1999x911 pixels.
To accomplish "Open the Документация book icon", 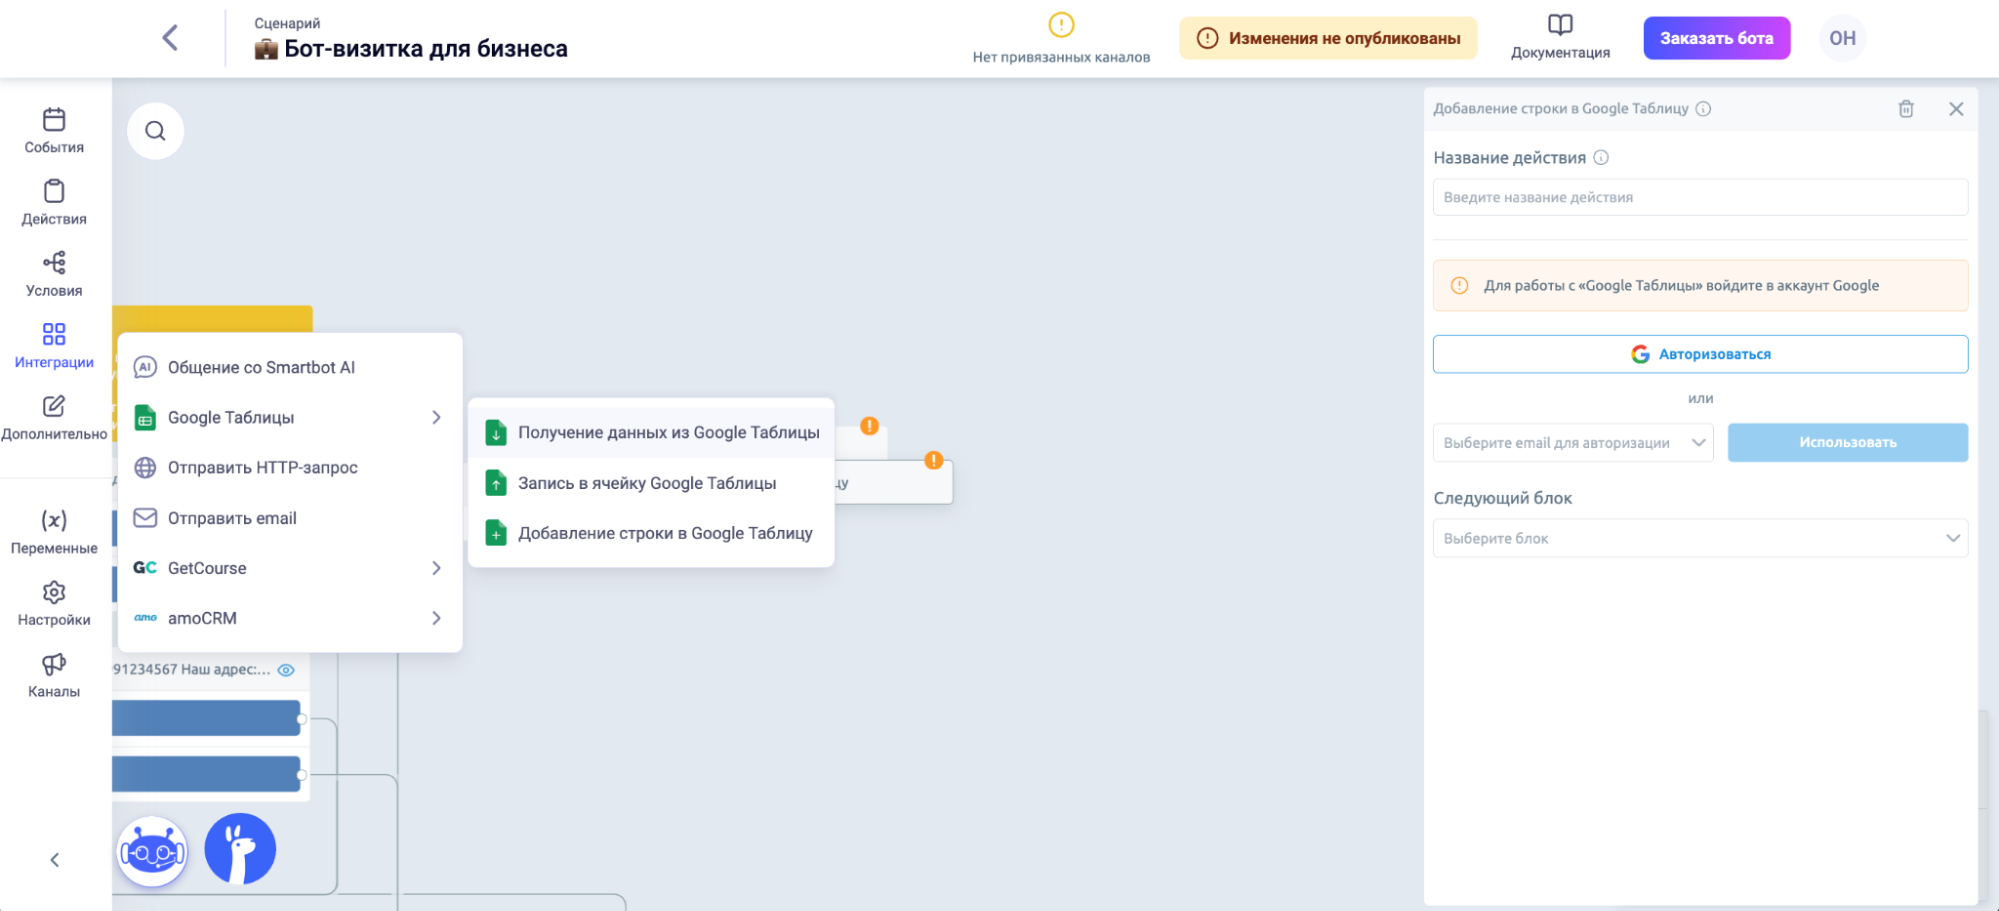I will [x=1560, y=26].
